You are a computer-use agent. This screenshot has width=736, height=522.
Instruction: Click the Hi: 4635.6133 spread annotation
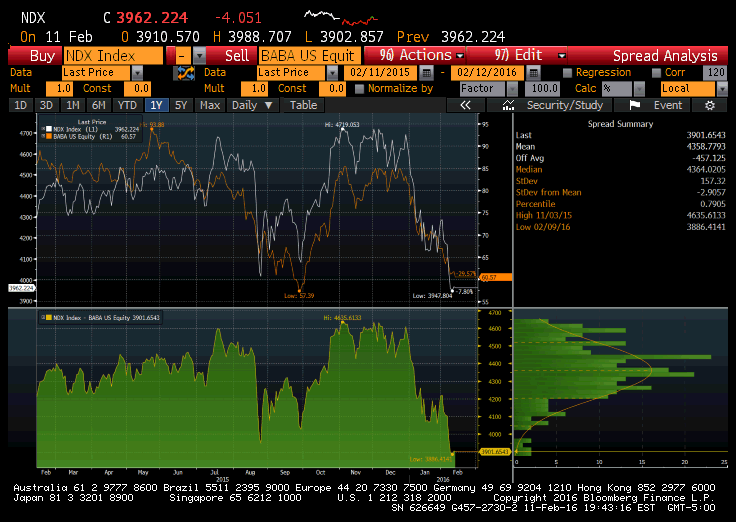tap(342, 318)
